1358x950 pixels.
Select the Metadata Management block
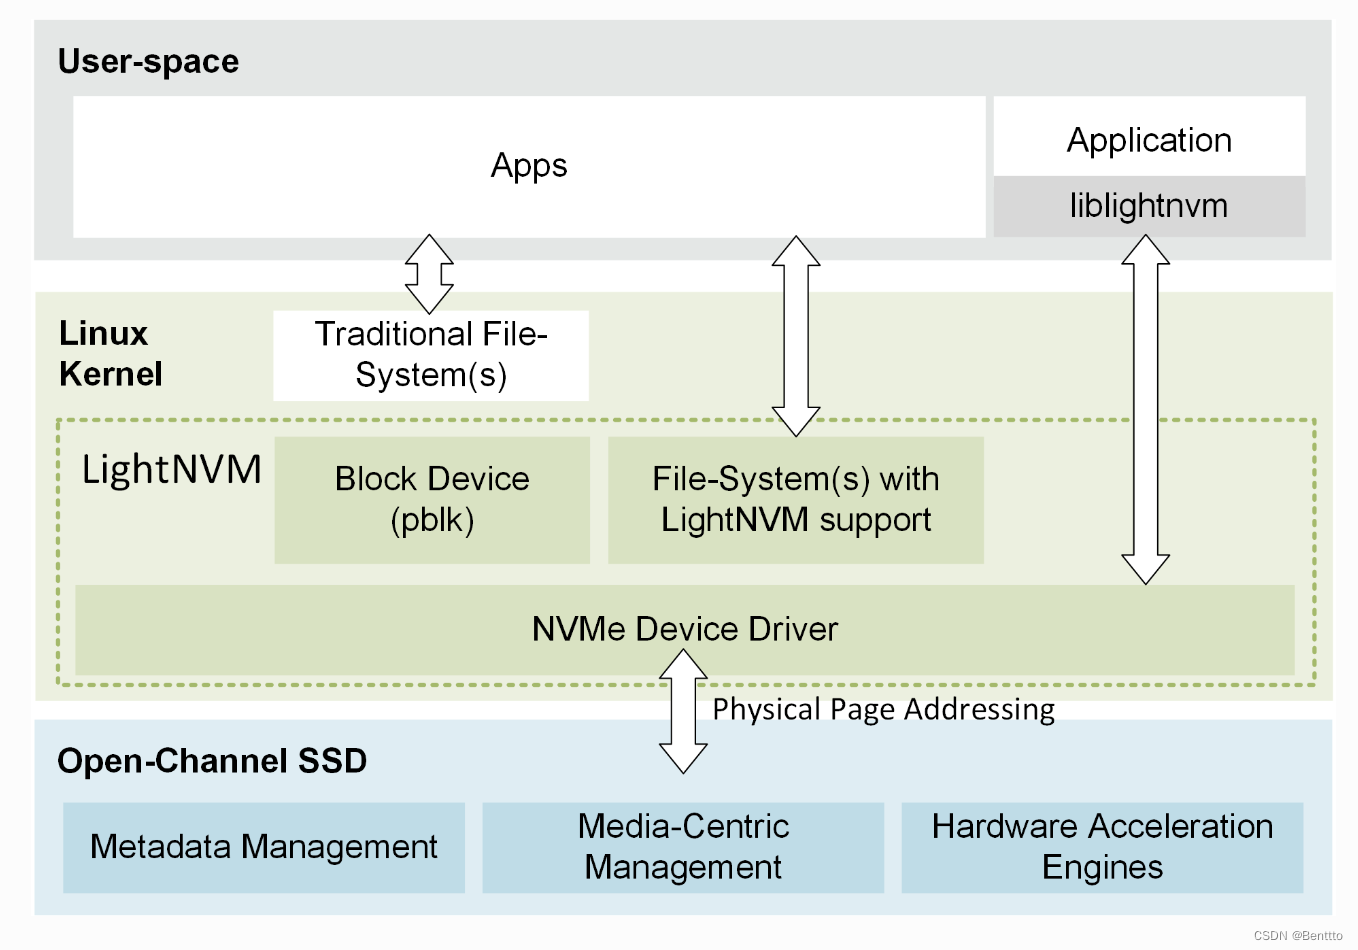[x=263, y=847]
